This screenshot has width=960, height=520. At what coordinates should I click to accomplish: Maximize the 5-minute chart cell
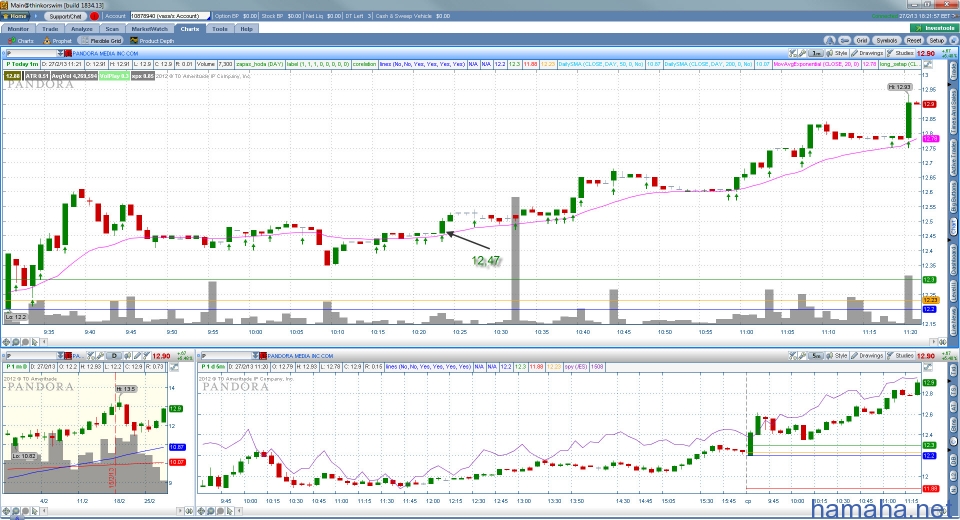tap(929, 366)
